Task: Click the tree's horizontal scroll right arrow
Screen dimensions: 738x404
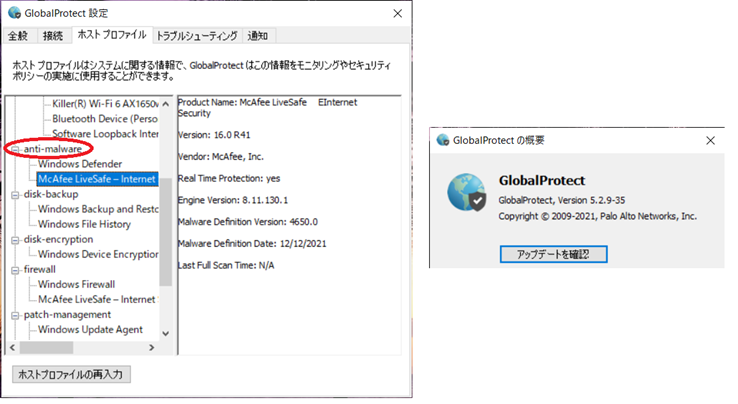Action: point(152,347)
